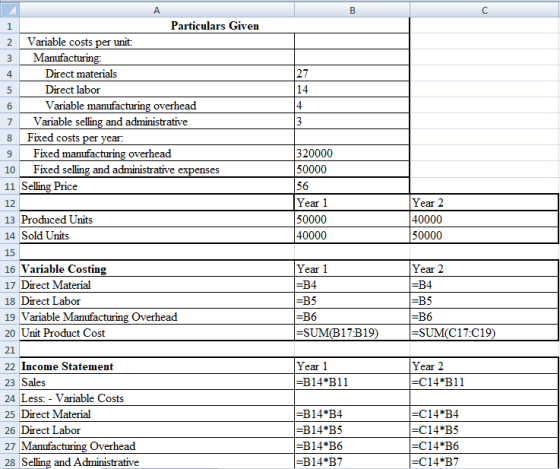Select the =SUM(B17:B19) formula cell
This screenshot has height=469, width=560.
(x=352, y=333)
